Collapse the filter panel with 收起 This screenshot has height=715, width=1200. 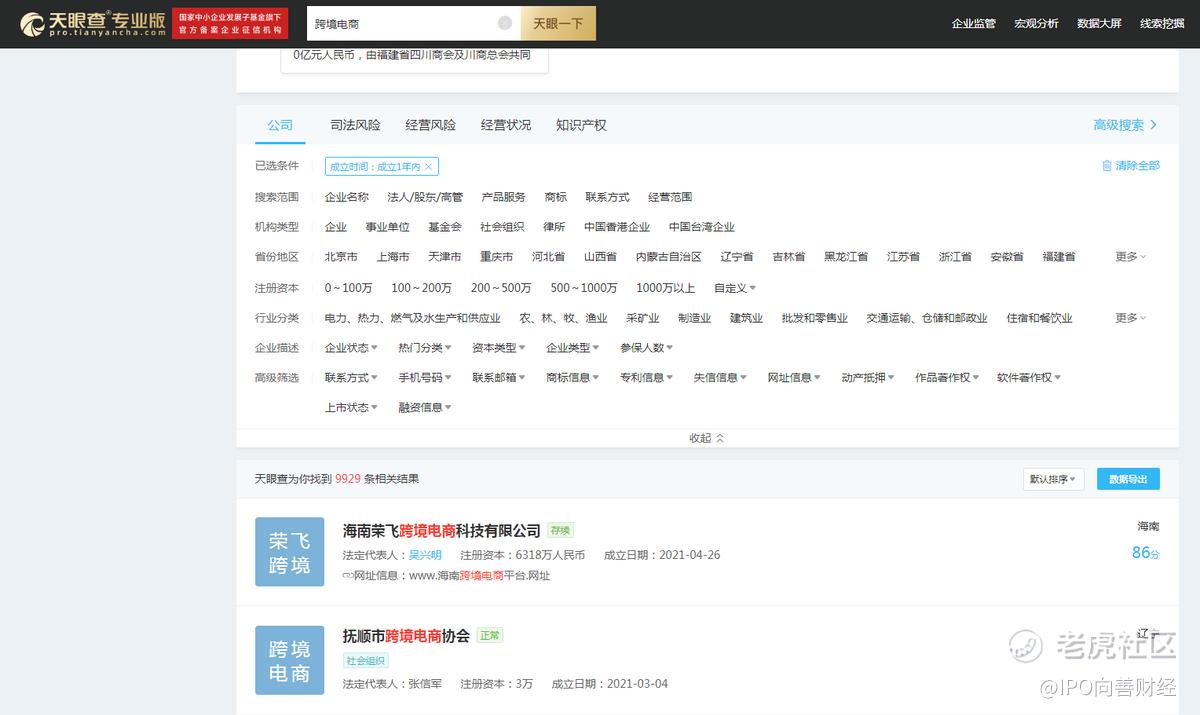706,438
